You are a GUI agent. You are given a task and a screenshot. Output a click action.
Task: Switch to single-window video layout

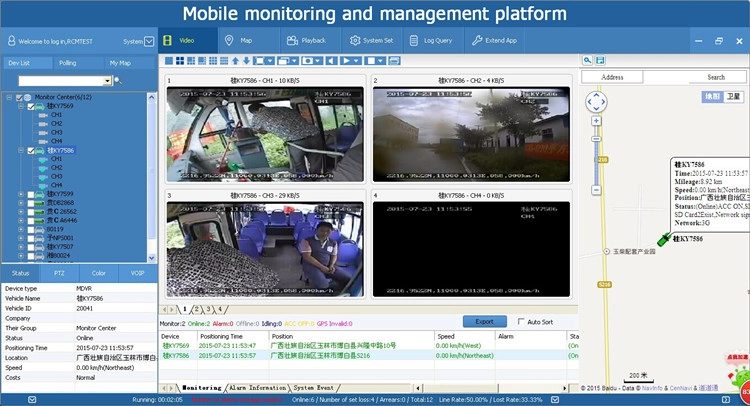pos(169,61)
